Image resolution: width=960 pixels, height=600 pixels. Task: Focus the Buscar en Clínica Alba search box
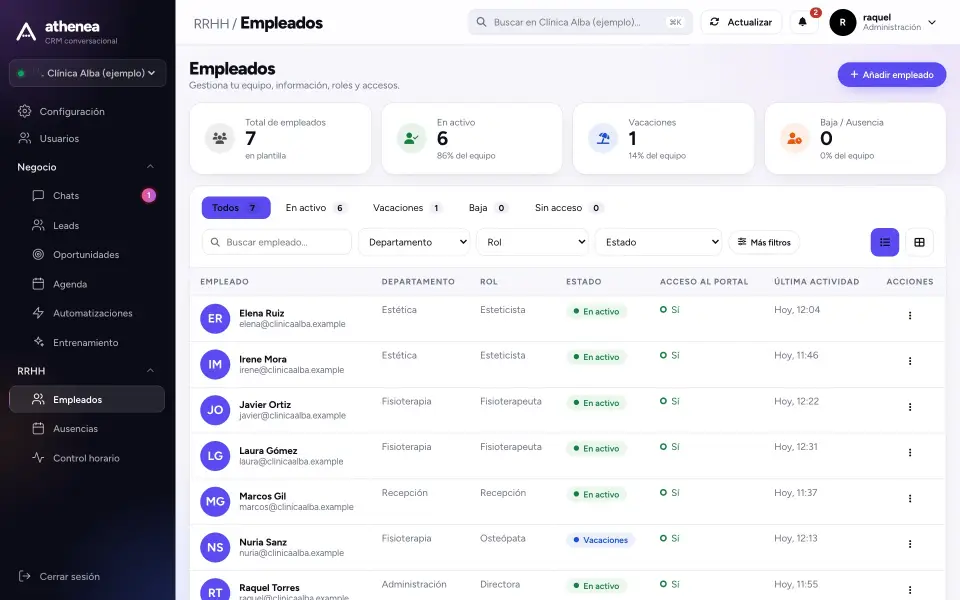click(x=580, y=22)
